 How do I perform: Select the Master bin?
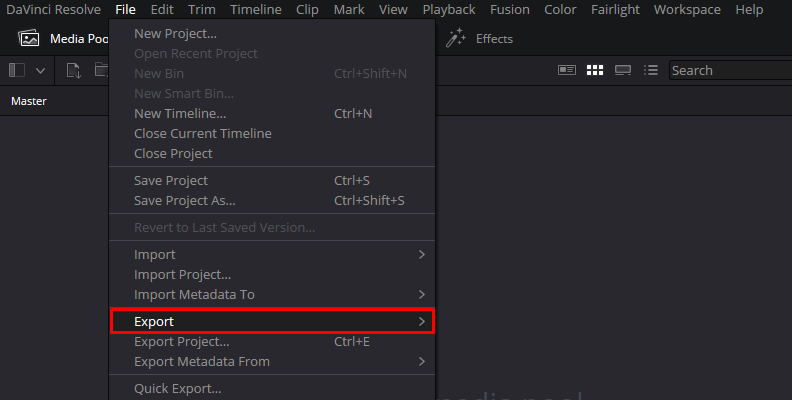click(29, 101)
